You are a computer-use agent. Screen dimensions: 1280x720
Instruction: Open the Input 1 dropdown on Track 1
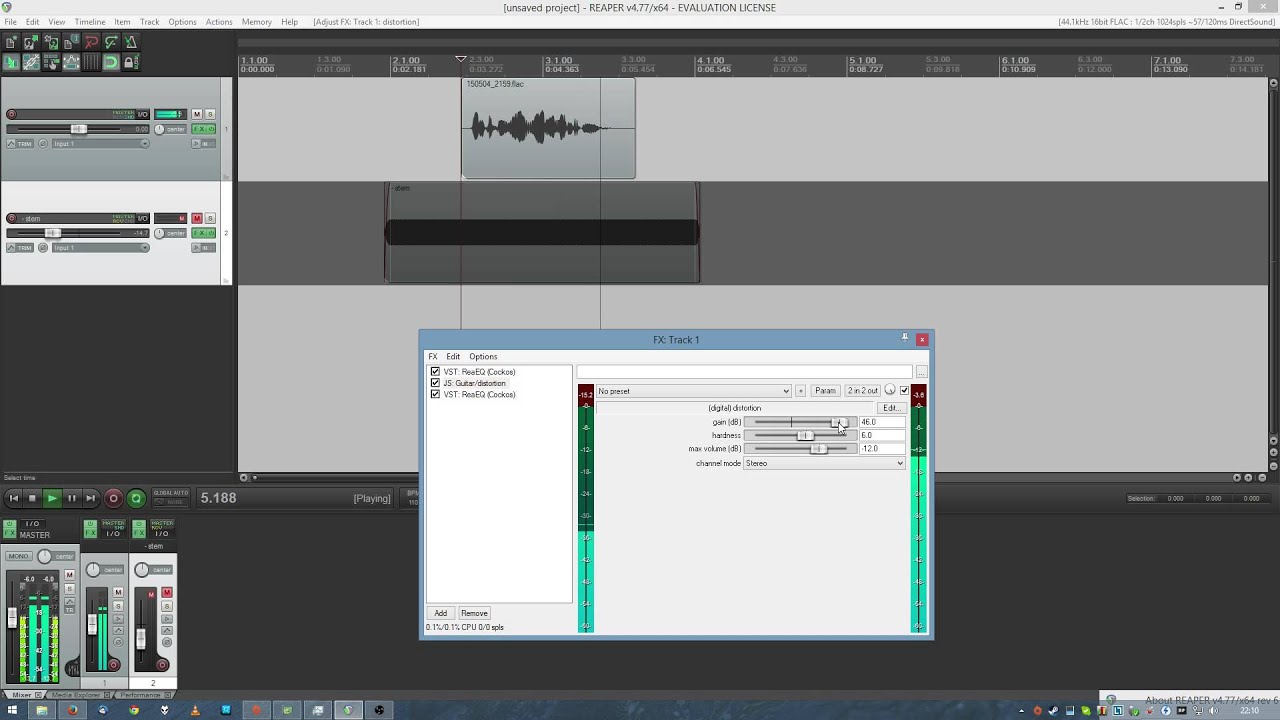[x=101, y=144]
